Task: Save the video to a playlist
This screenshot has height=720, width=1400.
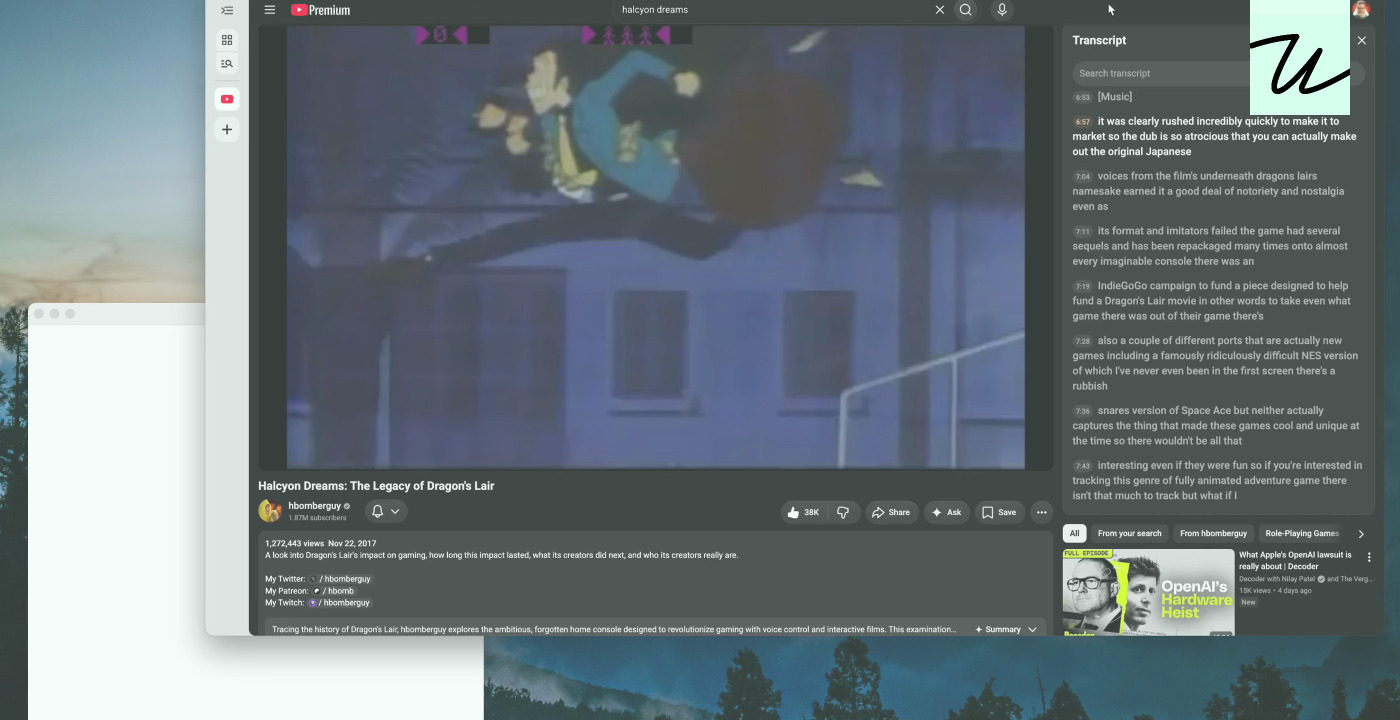Action: coord(1000,512)
